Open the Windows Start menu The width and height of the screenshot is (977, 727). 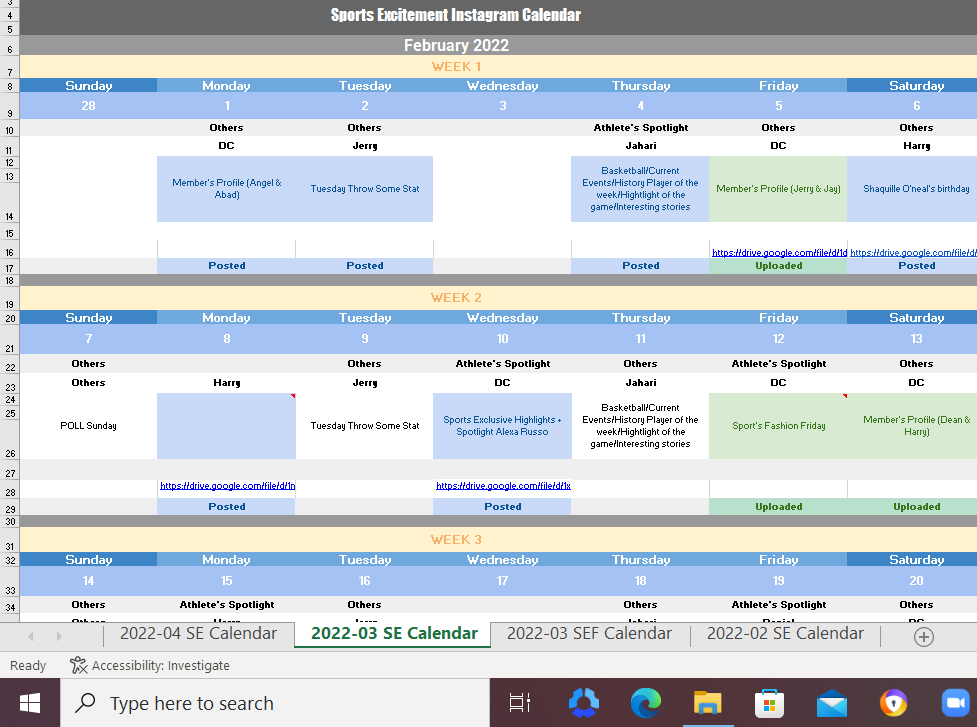[x=30, y=703]
